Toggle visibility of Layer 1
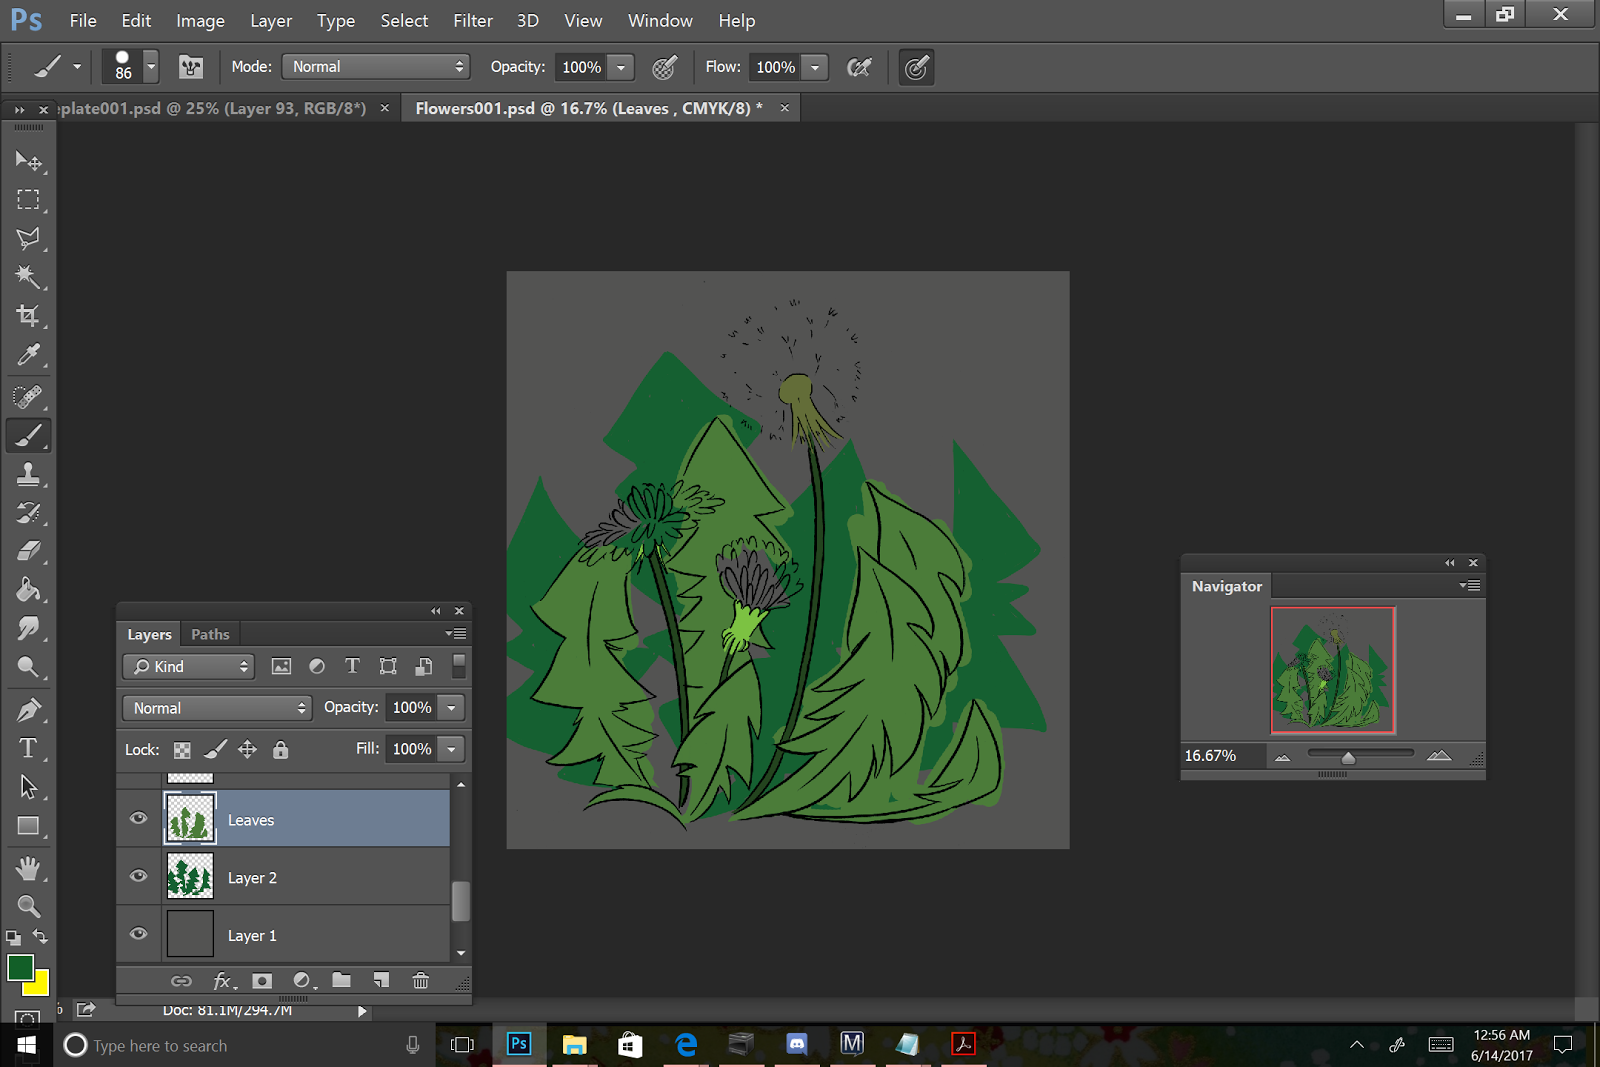Screen dimensions: 1600x1067 139,934
